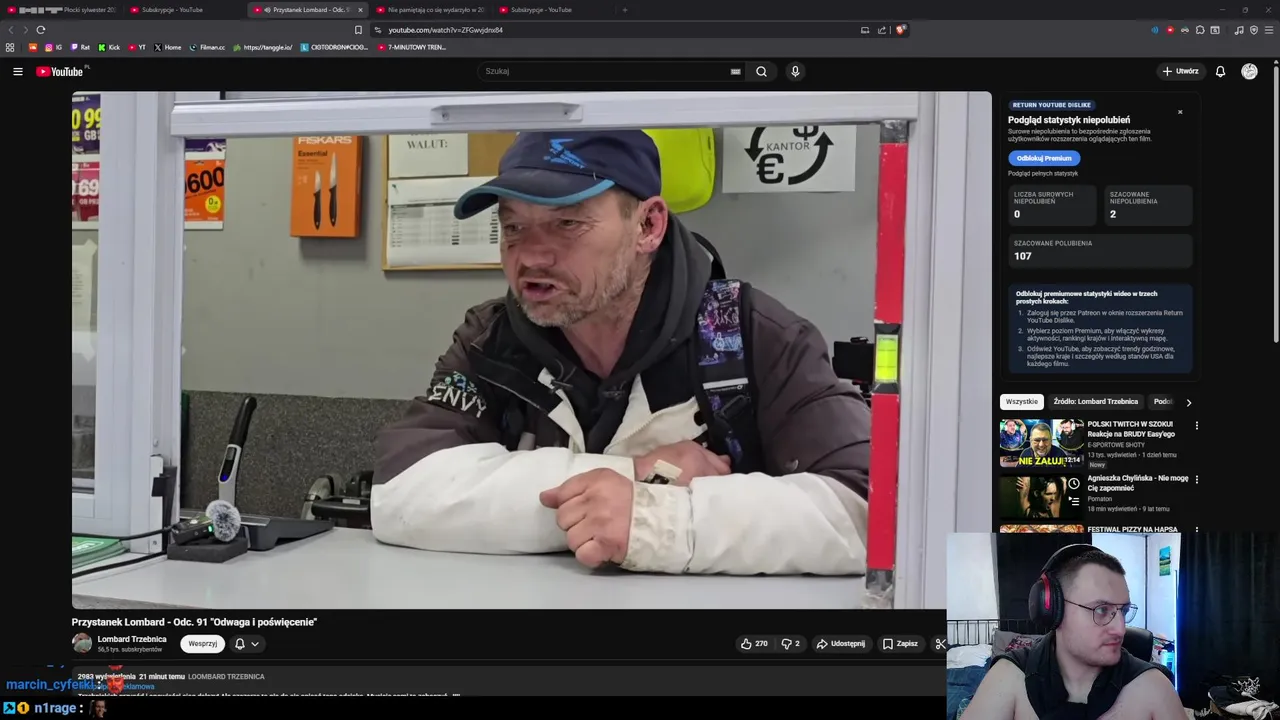Click the VPN shield icon in toolbar
Viewport: 1280px width, 720px height.
[1254, 30]
